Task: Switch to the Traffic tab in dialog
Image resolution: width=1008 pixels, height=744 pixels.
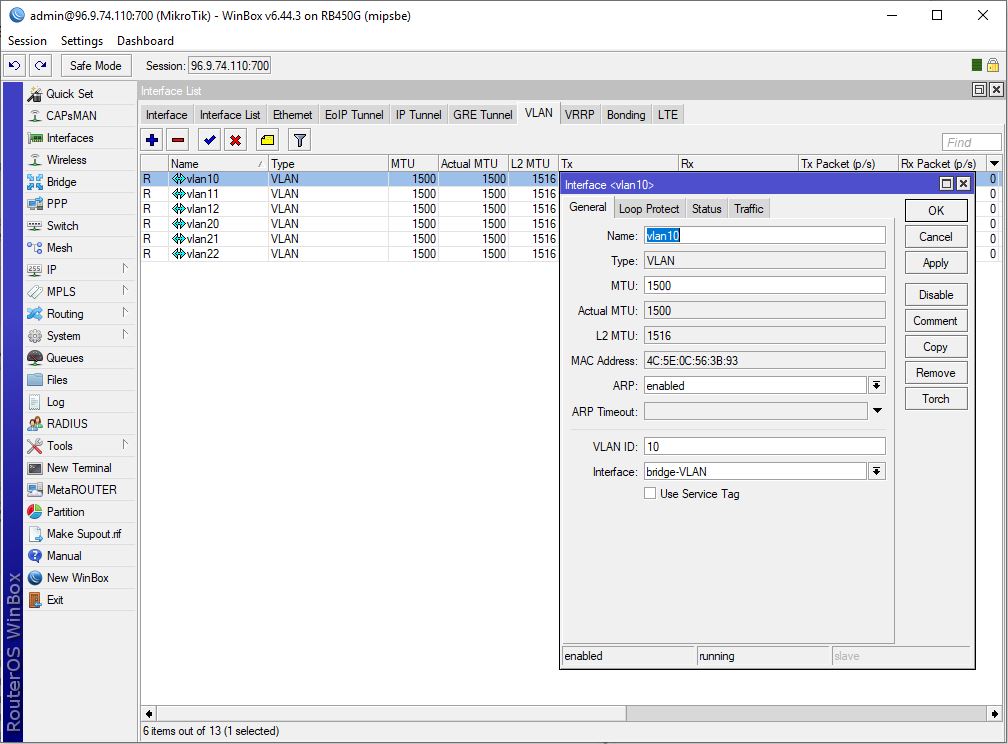Action: (x=748, y=208)
